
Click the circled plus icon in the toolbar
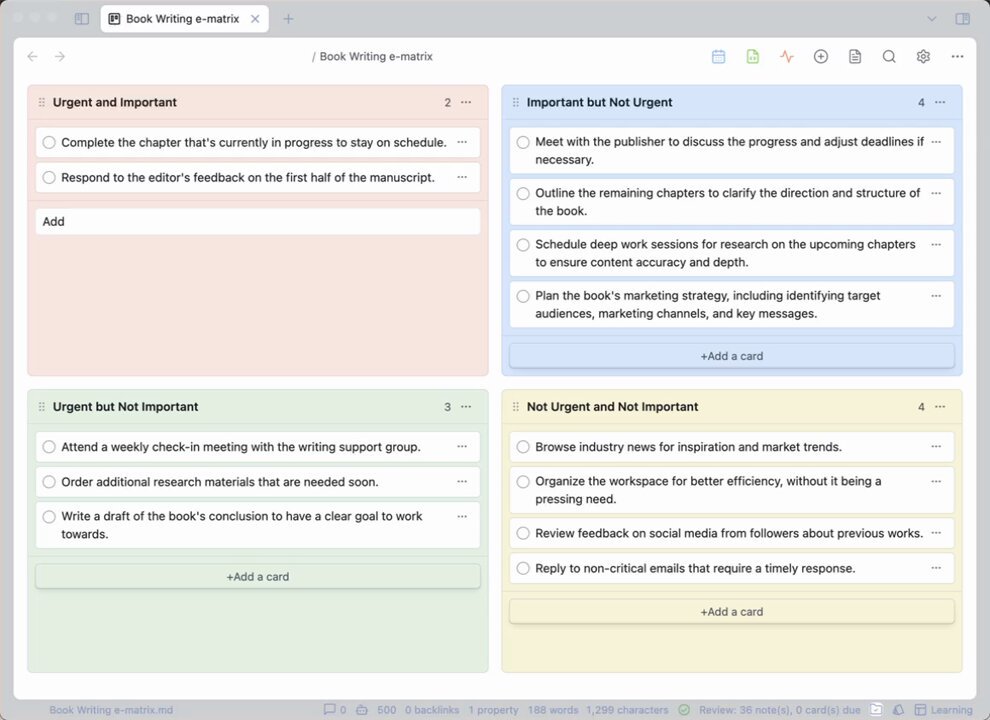pos(821,56)
